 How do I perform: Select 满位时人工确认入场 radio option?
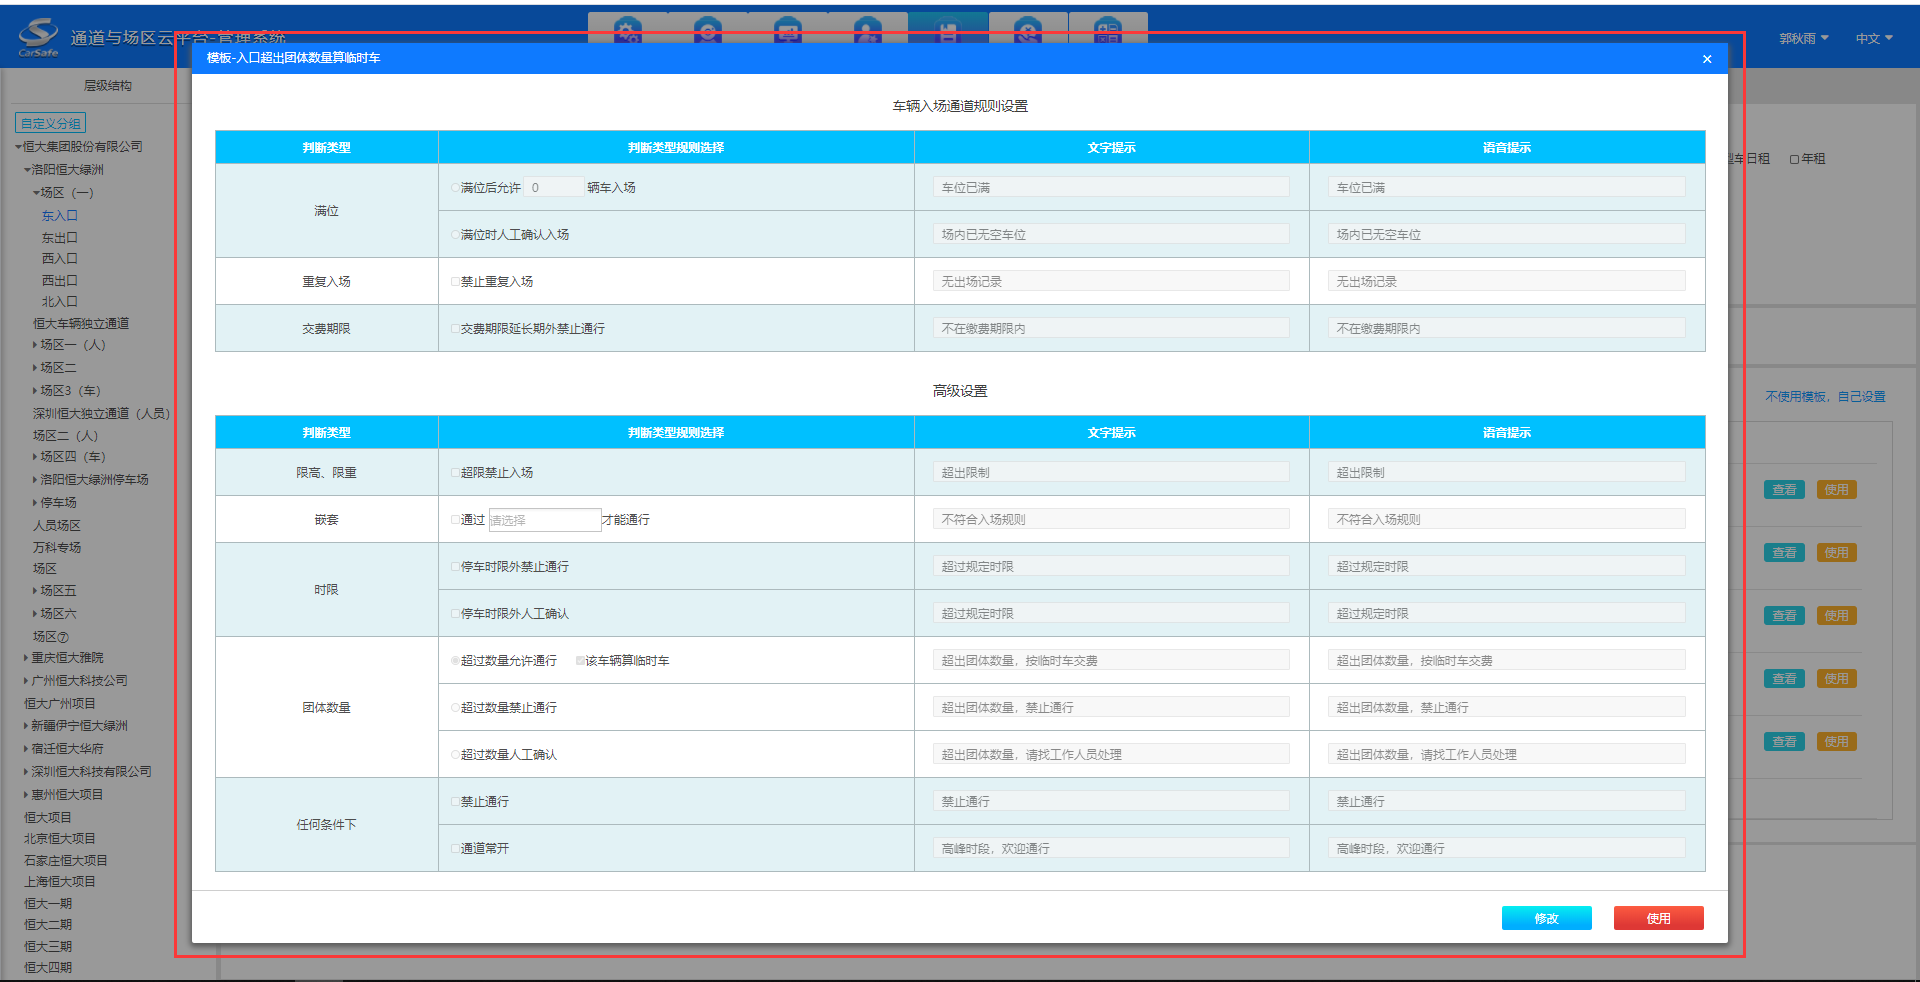455,235
